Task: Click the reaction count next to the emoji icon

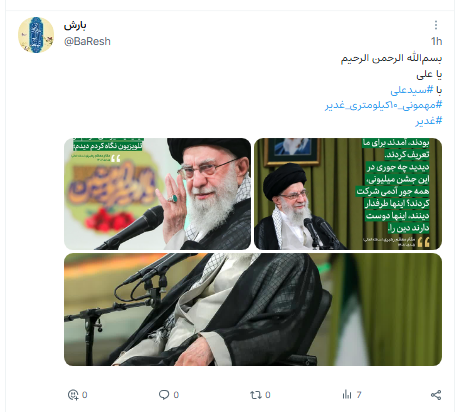Action: [85, 395]
